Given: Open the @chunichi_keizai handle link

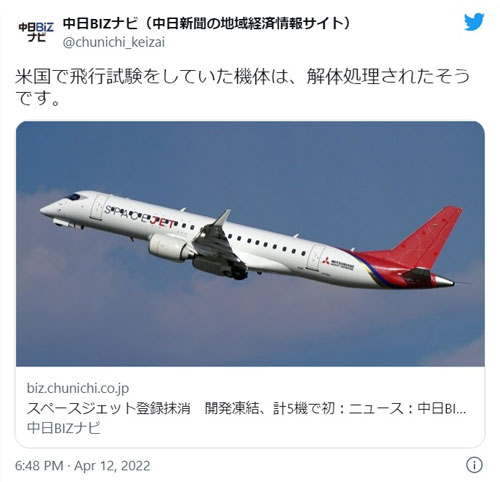Looking at the screenshot, I should coord(114,43).
